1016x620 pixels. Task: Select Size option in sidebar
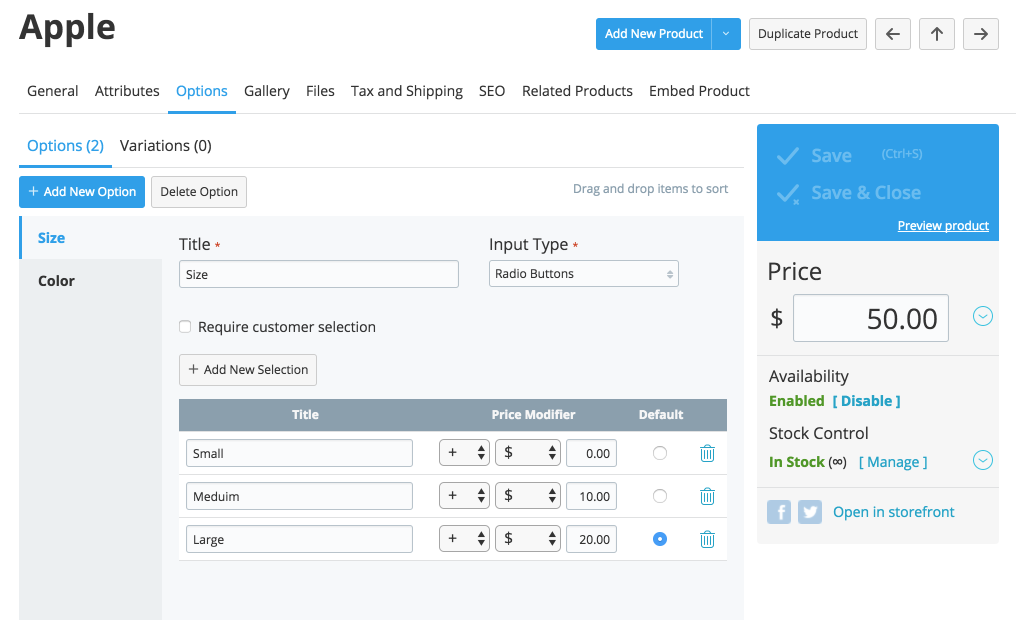tap(91, 238)
